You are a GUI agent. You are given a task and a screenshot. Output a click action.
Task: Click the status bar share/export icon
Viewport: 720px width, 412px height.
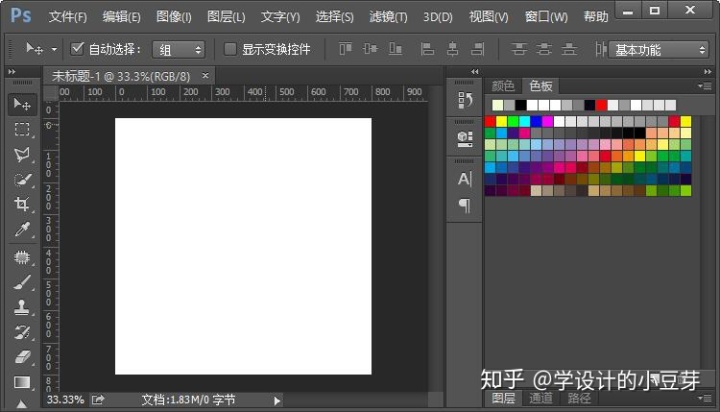(98, 400)
